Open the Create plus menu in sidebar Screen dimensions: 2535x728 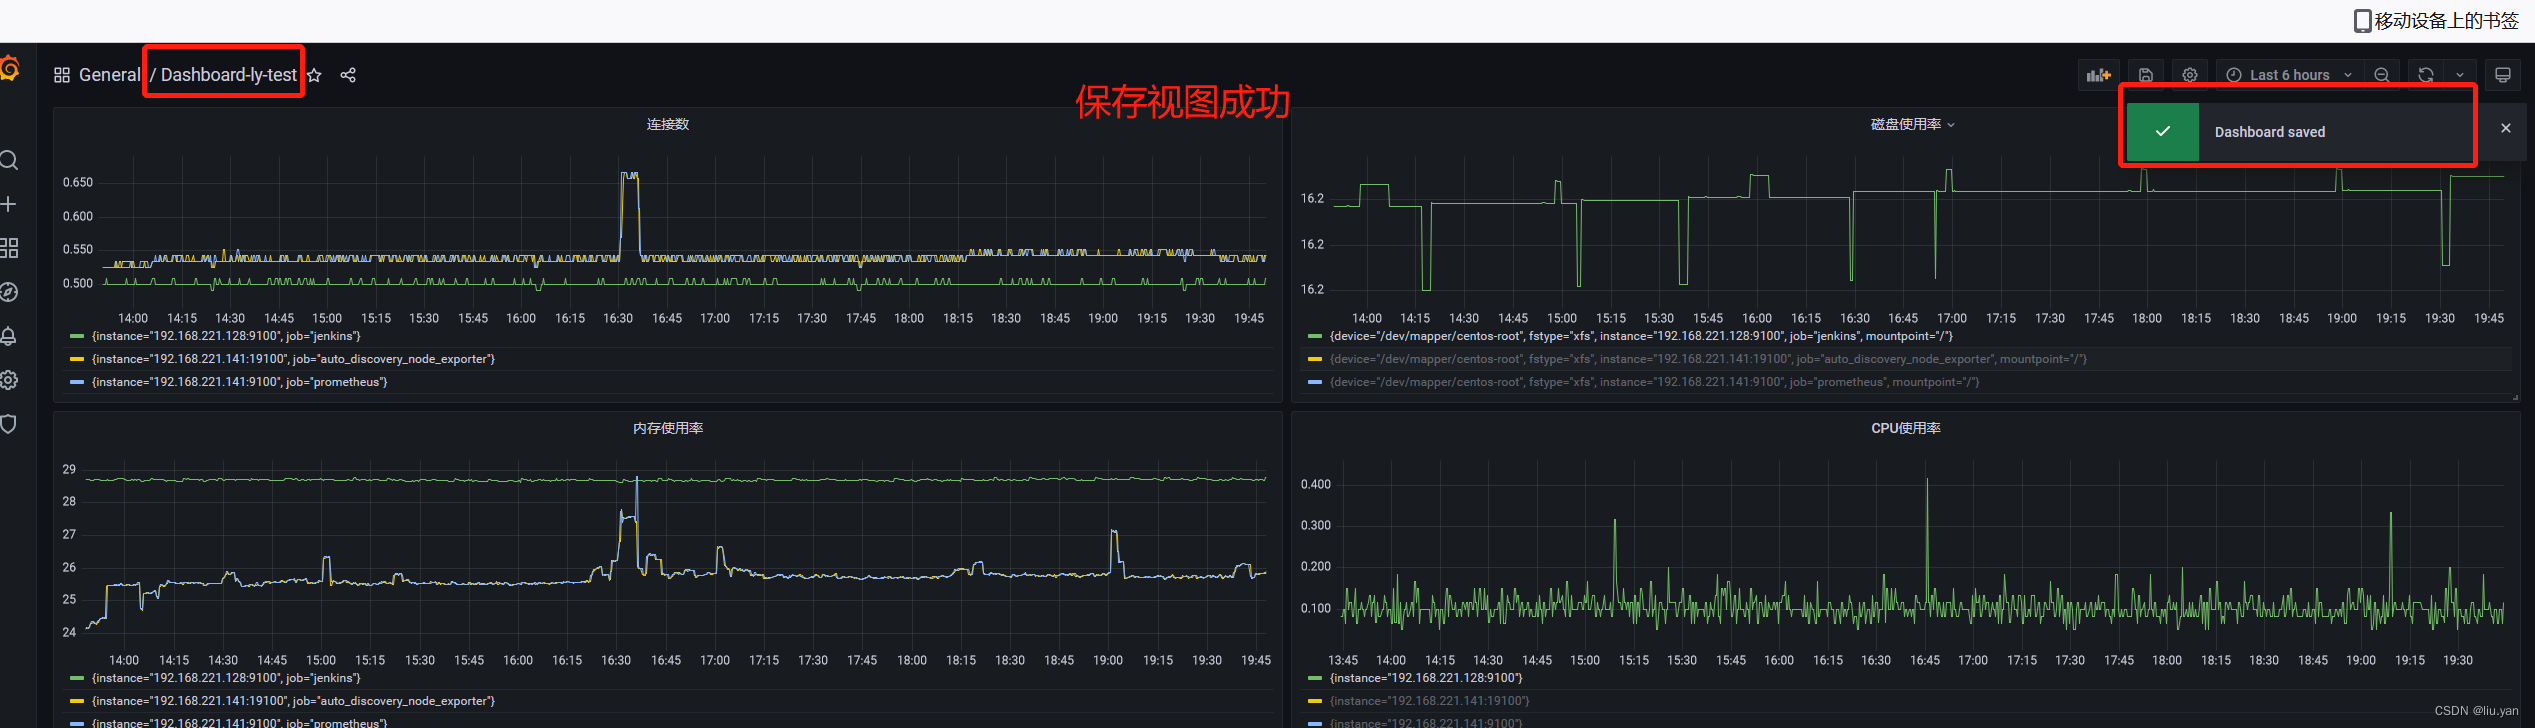pyautogui.click(x=9, y=204)
